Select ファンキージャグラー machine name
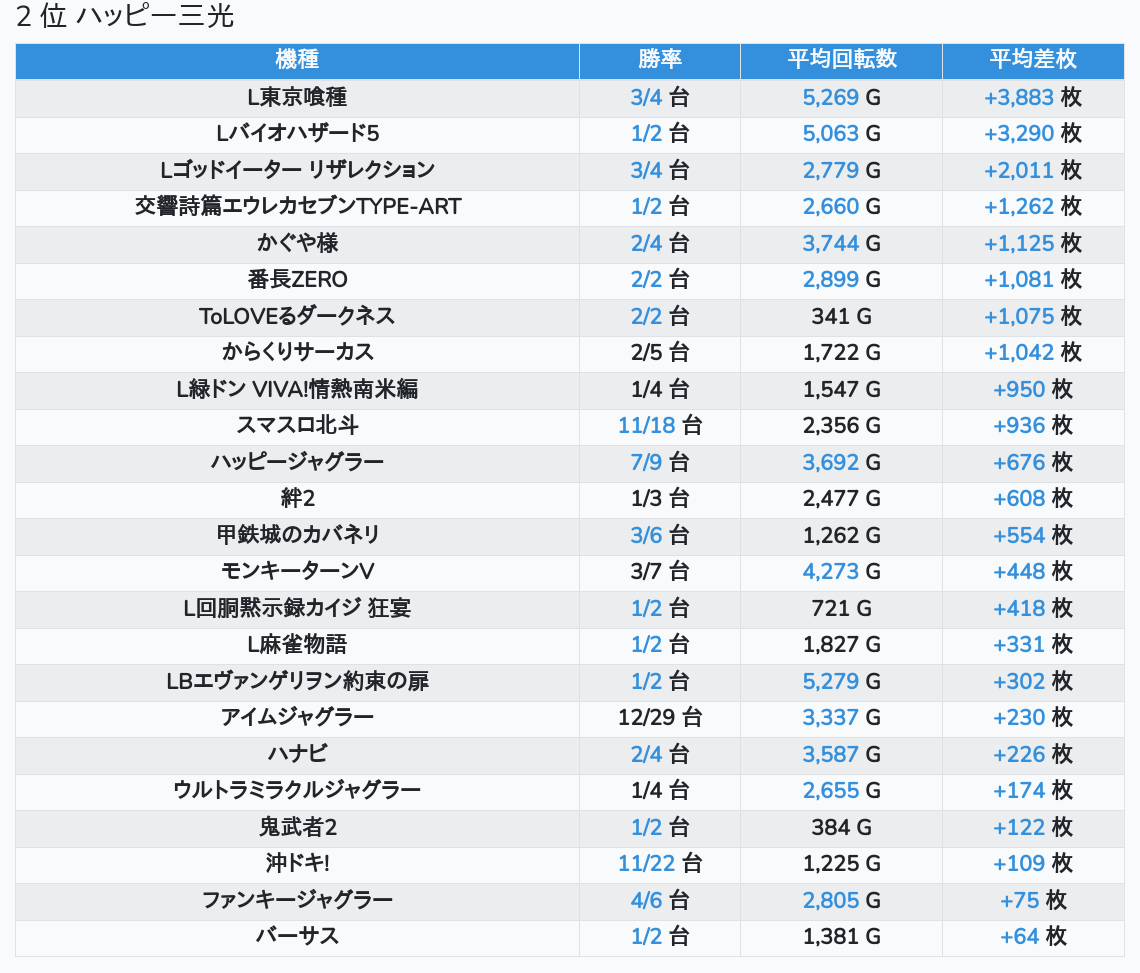This screenshot has width=1140, height=973. 297,900
